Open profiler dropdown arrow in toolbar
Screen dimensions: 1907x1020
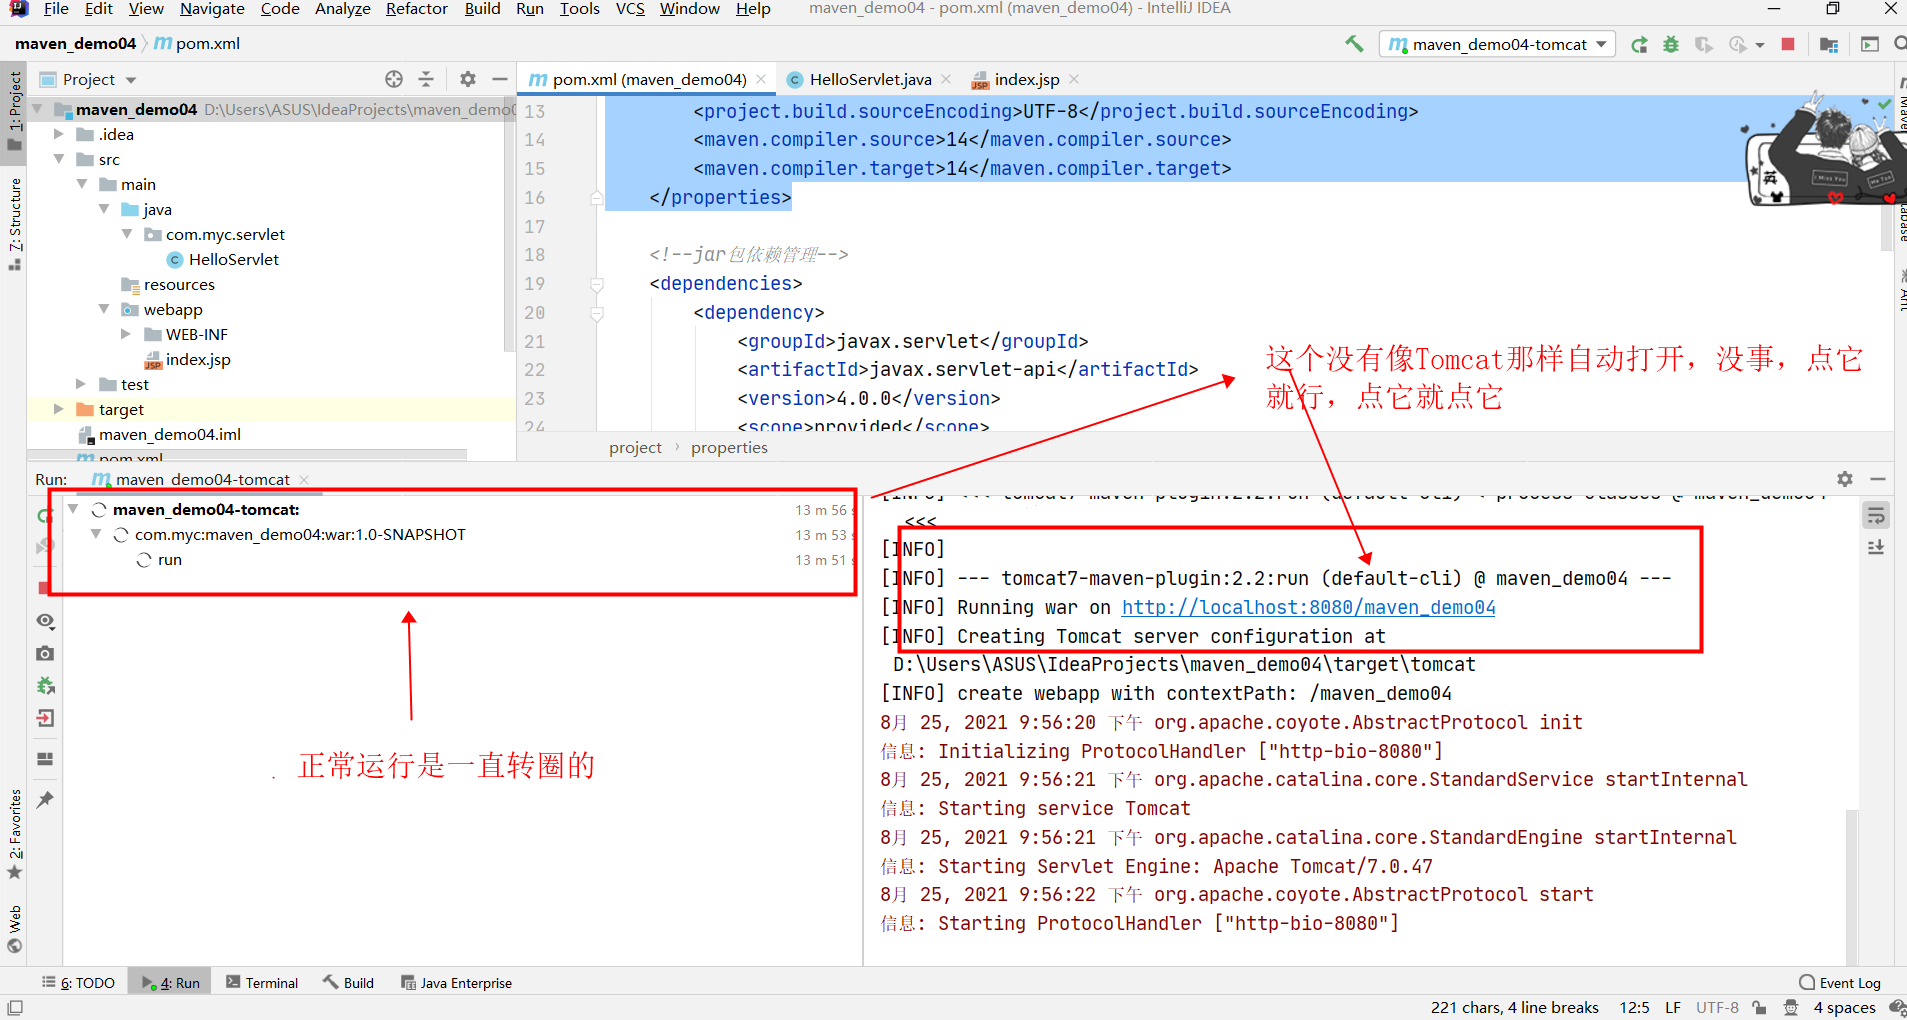pos(1759,45)
